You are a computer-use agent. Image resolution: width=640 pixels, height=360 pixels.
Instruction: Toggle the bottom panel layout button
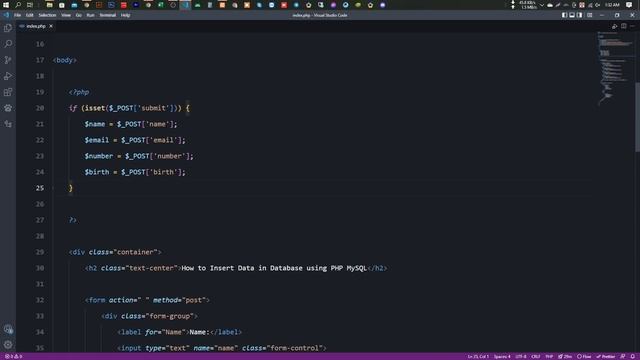point(572,15)
